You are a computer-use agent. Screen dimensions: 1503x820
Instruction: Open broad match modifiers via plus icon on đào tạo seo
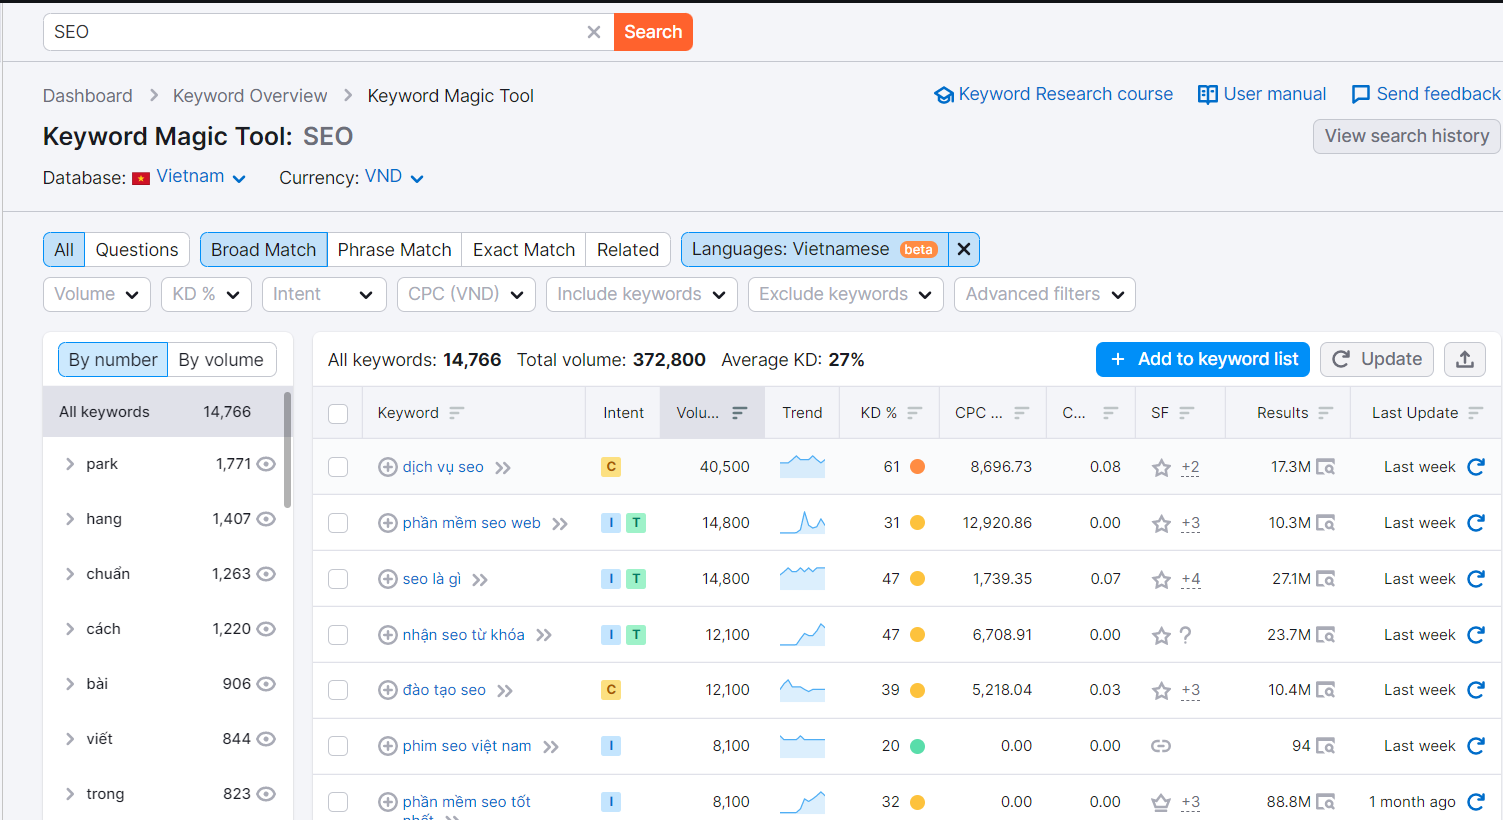pos(387,690)
